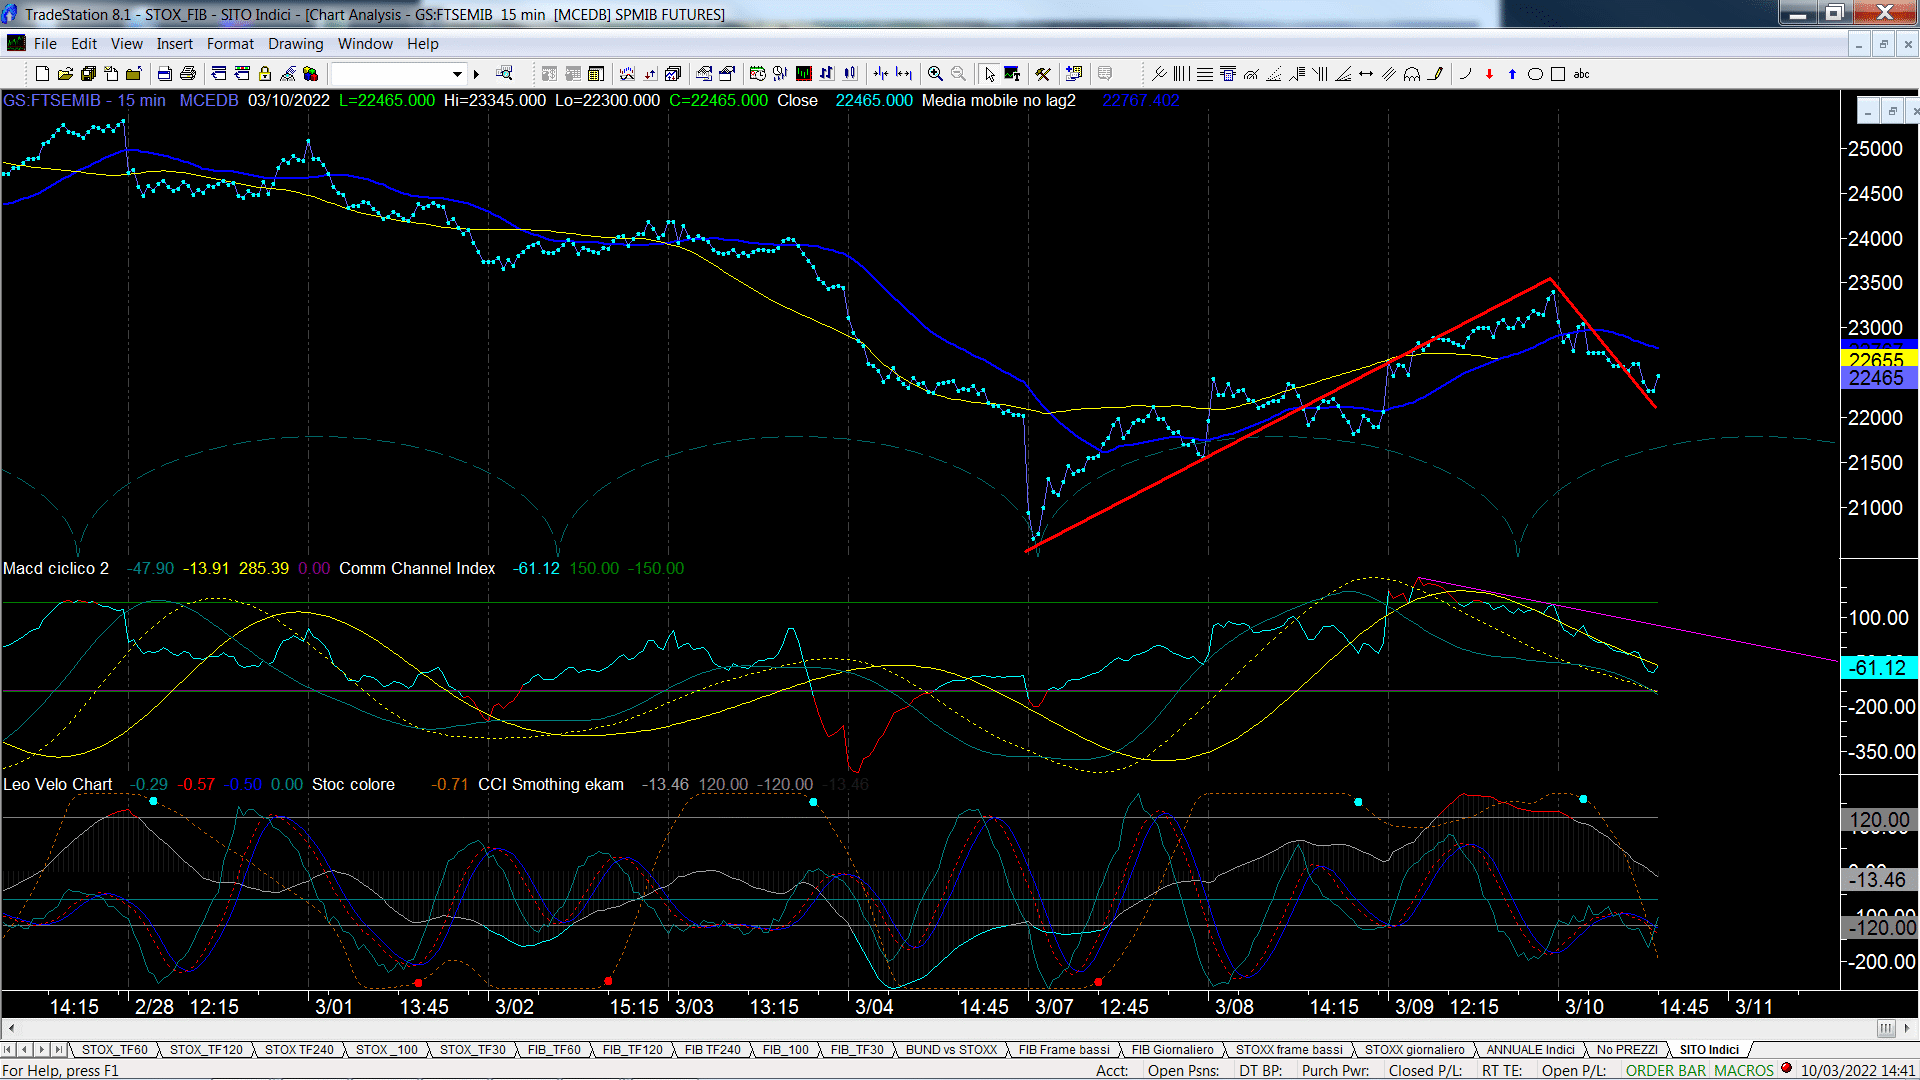The image size is (1920, 1080).
Task: Select the cycle arcs drawing tool
Action: 1412,74
